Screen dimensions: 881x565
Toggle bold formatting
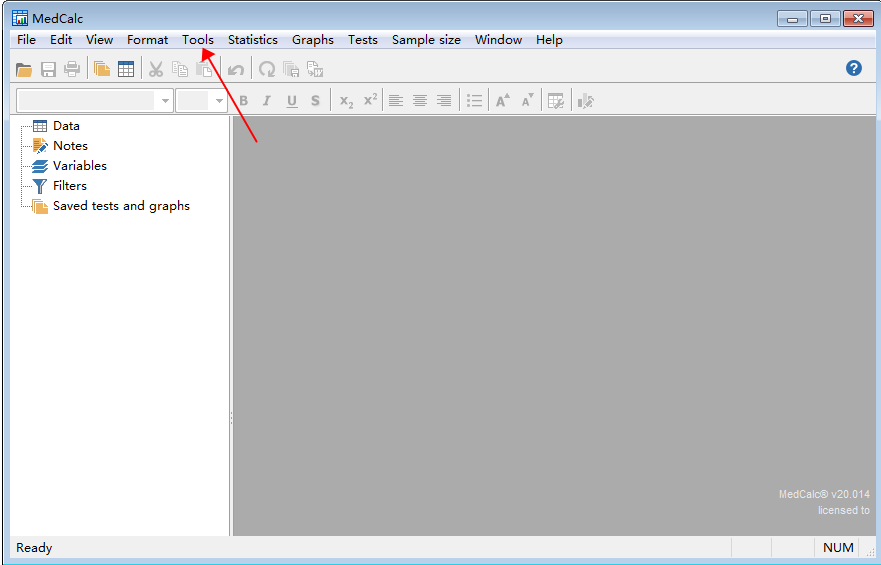243,101
